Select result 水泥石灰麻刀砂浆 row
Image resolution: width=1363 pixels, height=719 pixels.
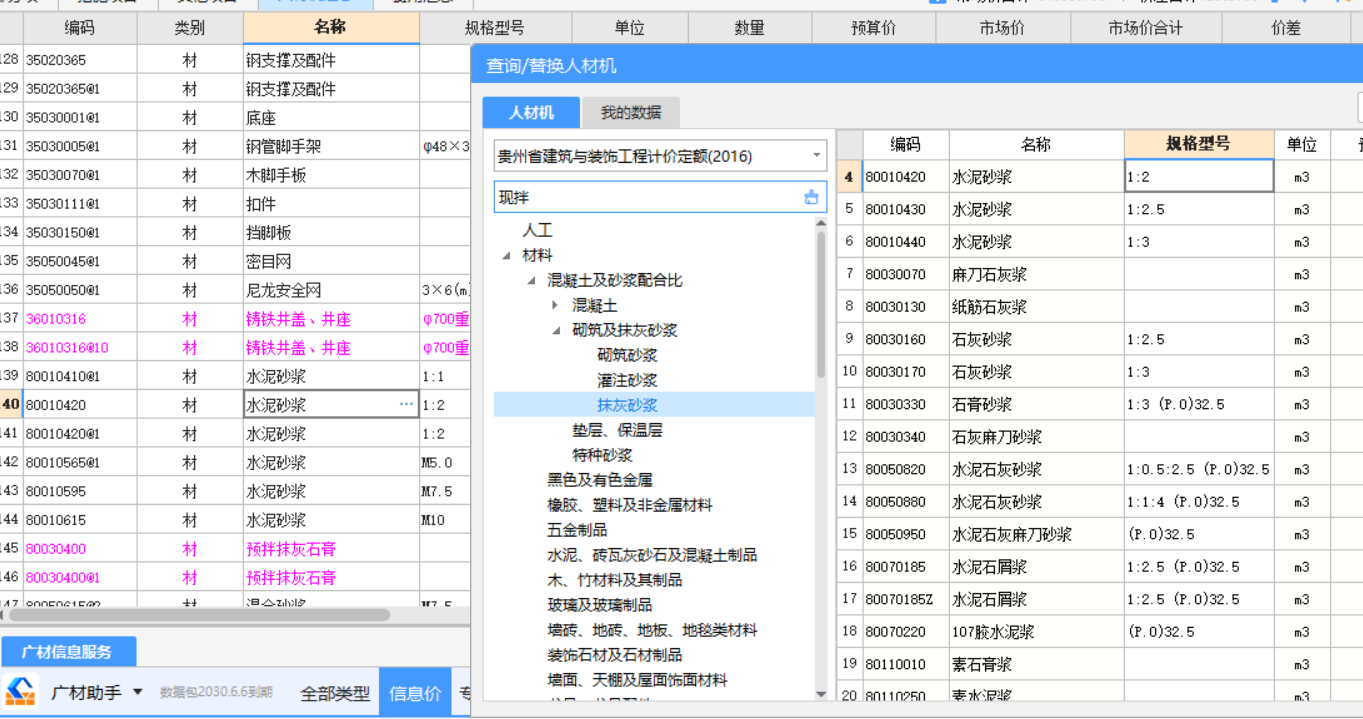[x=1099, y=534]
